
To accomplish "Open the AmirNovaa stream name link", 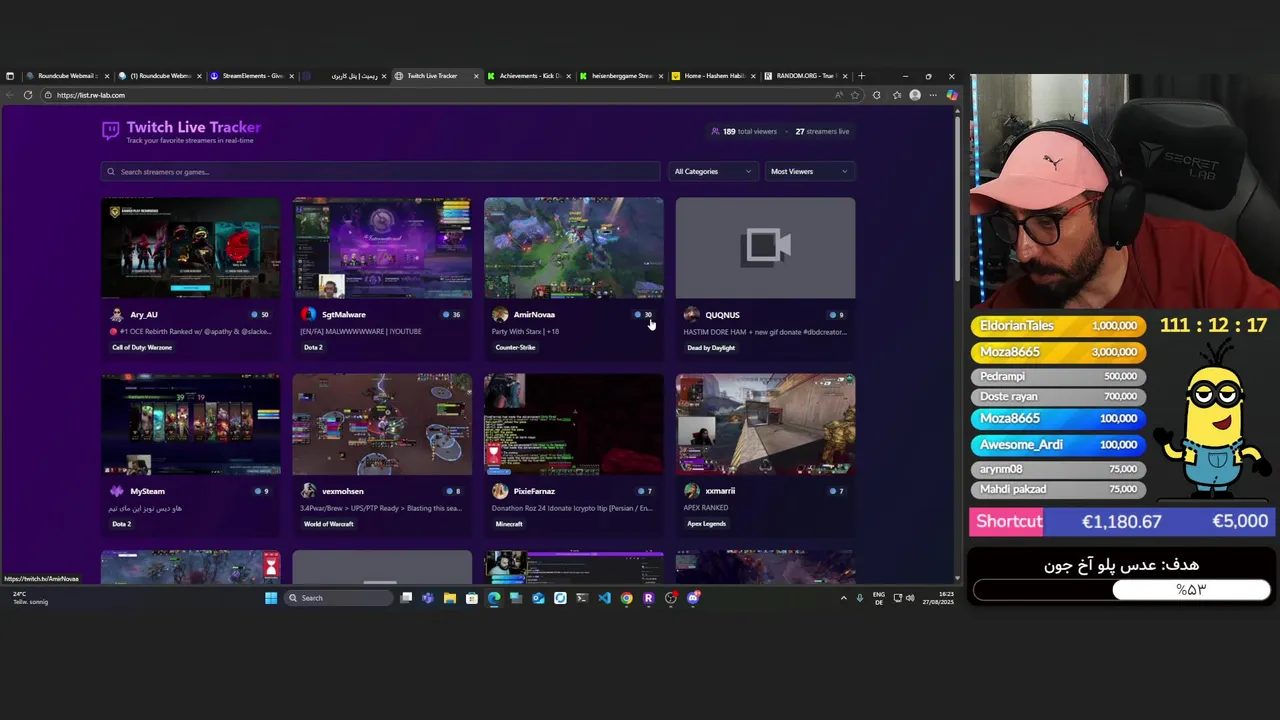I will click(x=534, y=315).
